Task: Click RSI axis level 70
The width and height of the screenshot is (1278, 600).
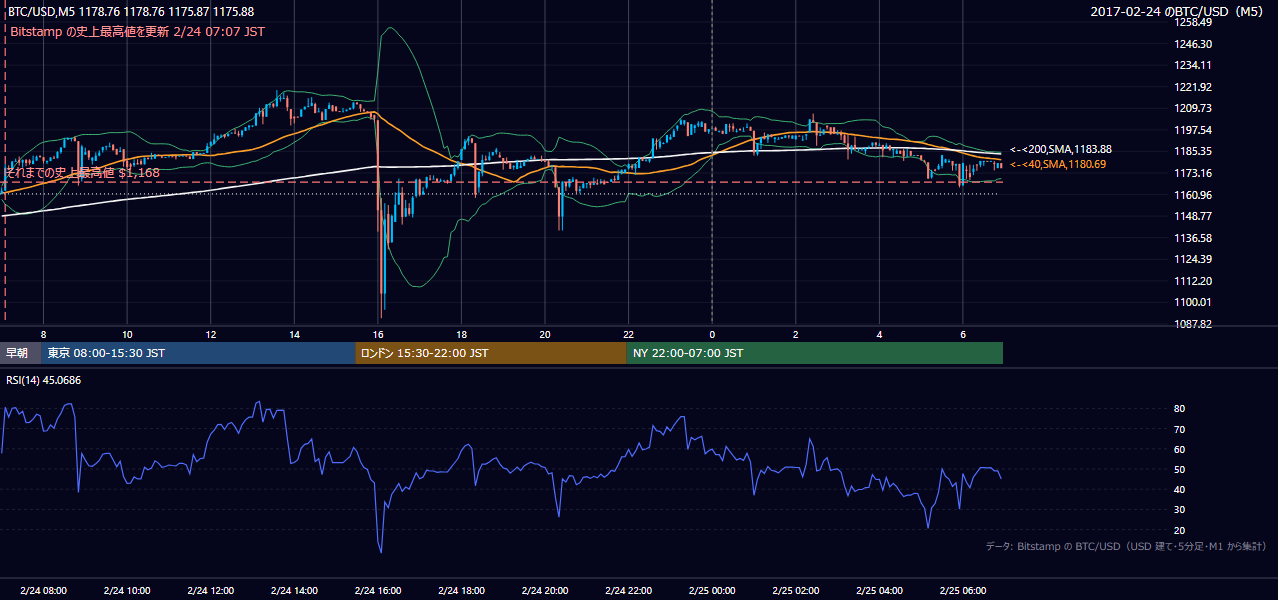Action: 1179,429
